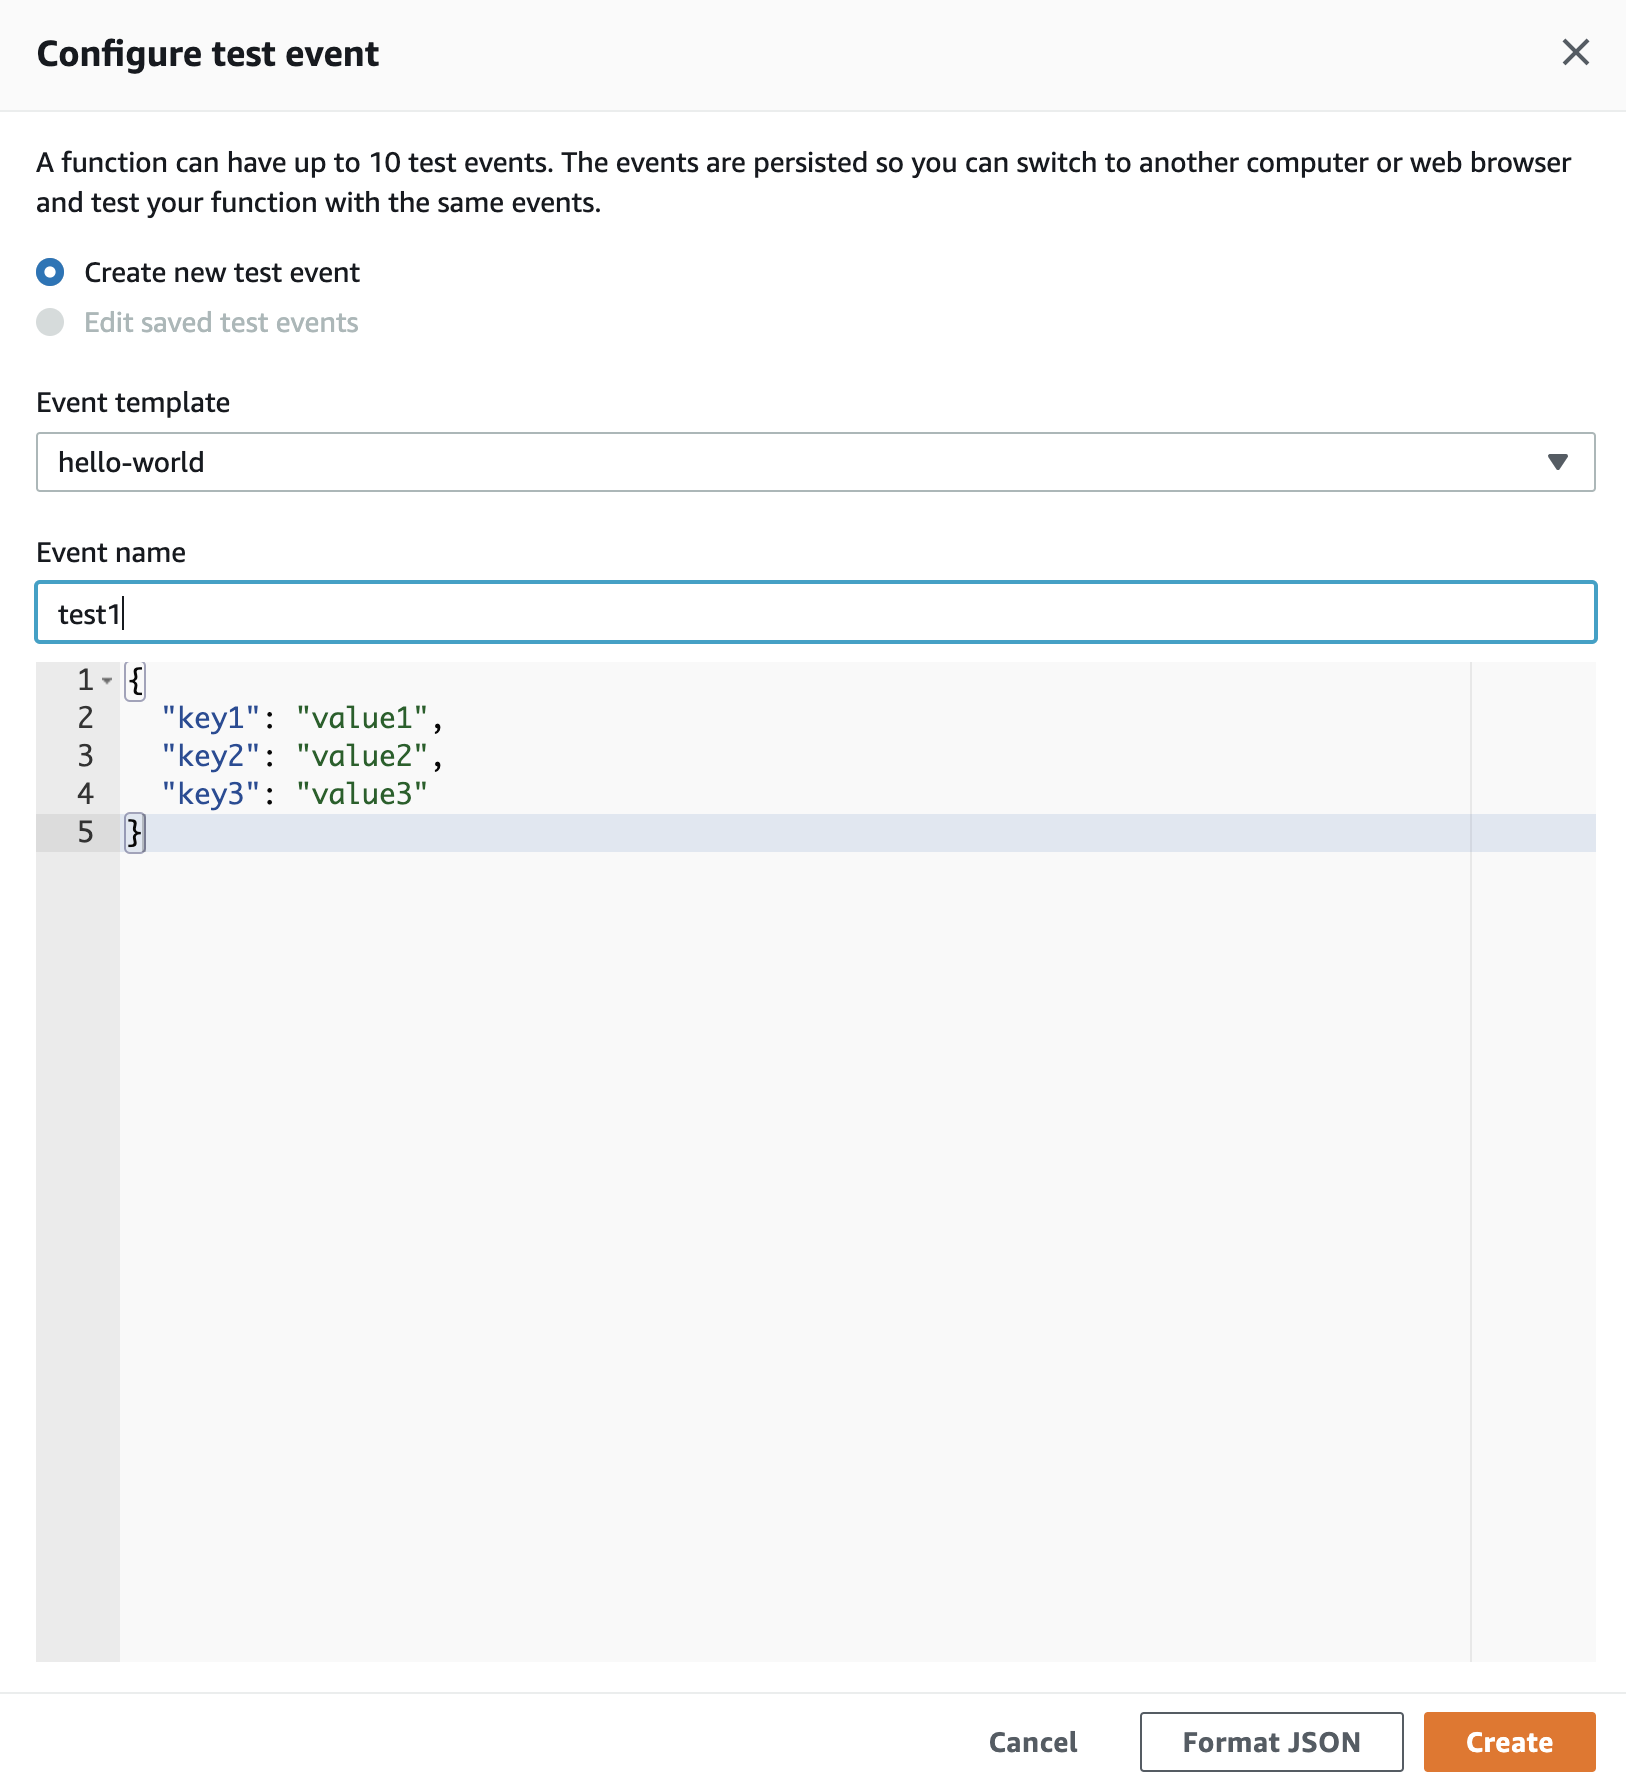Image resolution: width=1626 pixels, height=1792 pixels.
Task: Click the "key2" text in the editor
Action: (x=211, y=756)
